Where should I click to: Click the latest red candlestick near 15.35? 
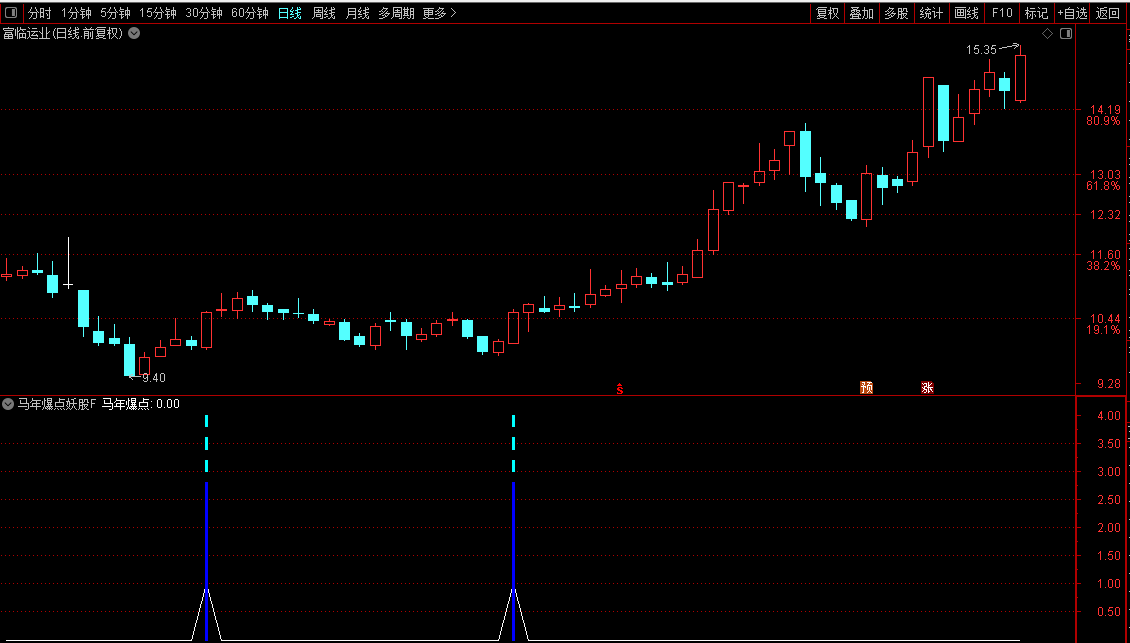point(1020,78)
